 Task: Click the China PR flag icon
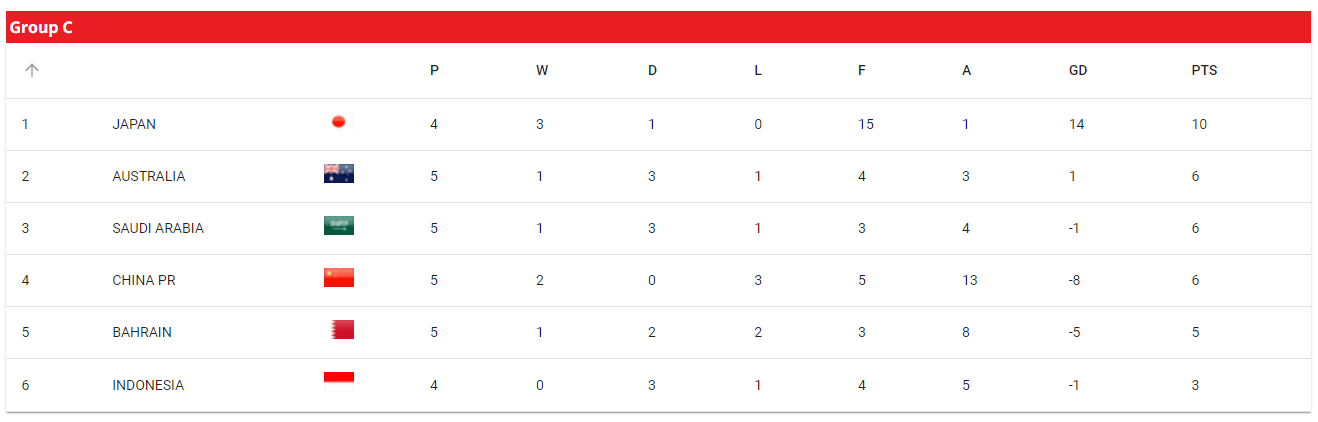(339, 278)
